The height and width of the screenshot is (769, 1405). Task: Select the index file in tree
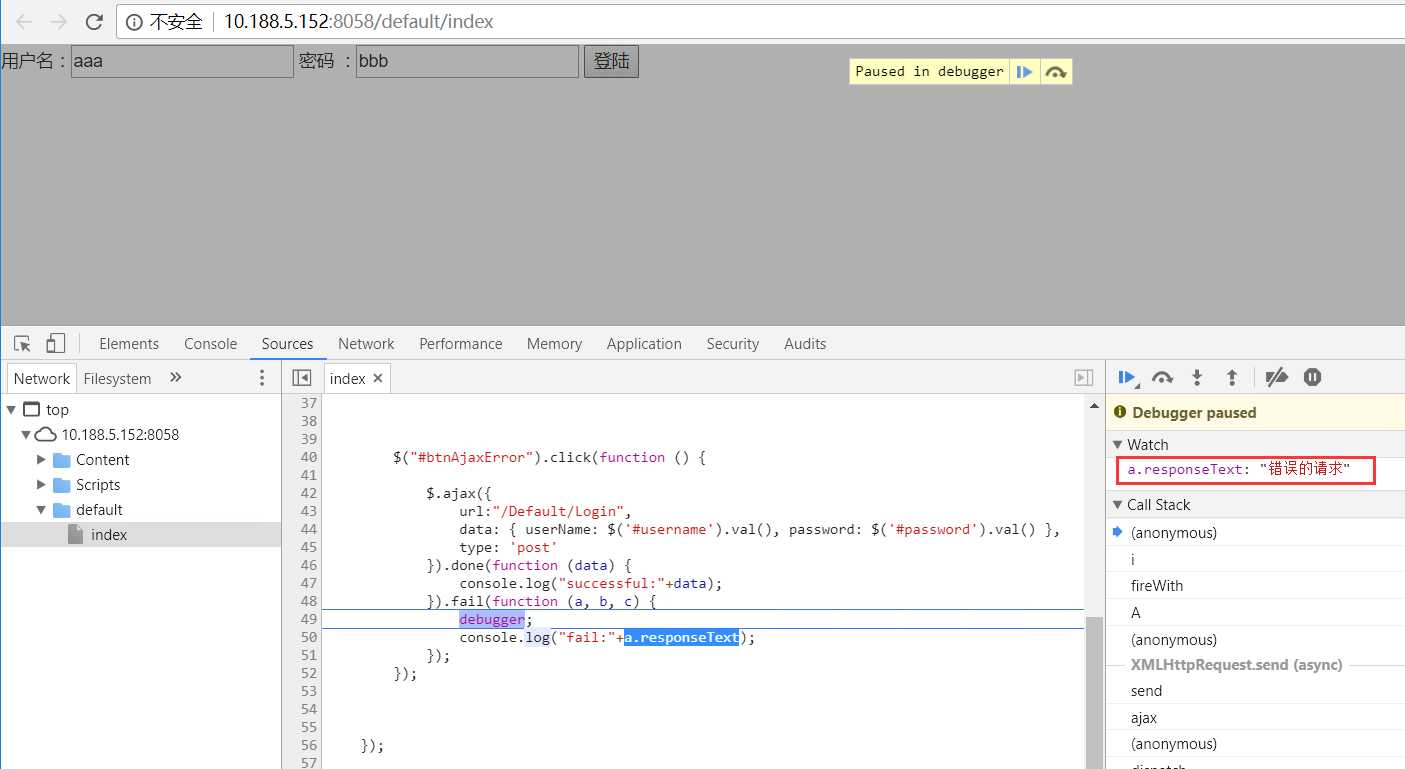pyautogui.click(x=140, y=535)
